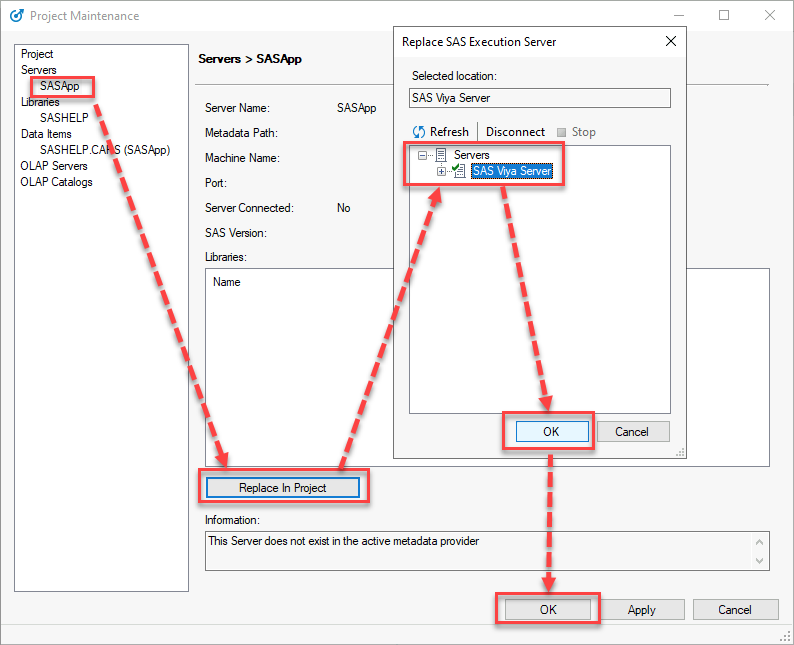Select SASHELP.CARS (SASApp) data item
Viewport: 794px width, 645px height.
click(104, 150)
